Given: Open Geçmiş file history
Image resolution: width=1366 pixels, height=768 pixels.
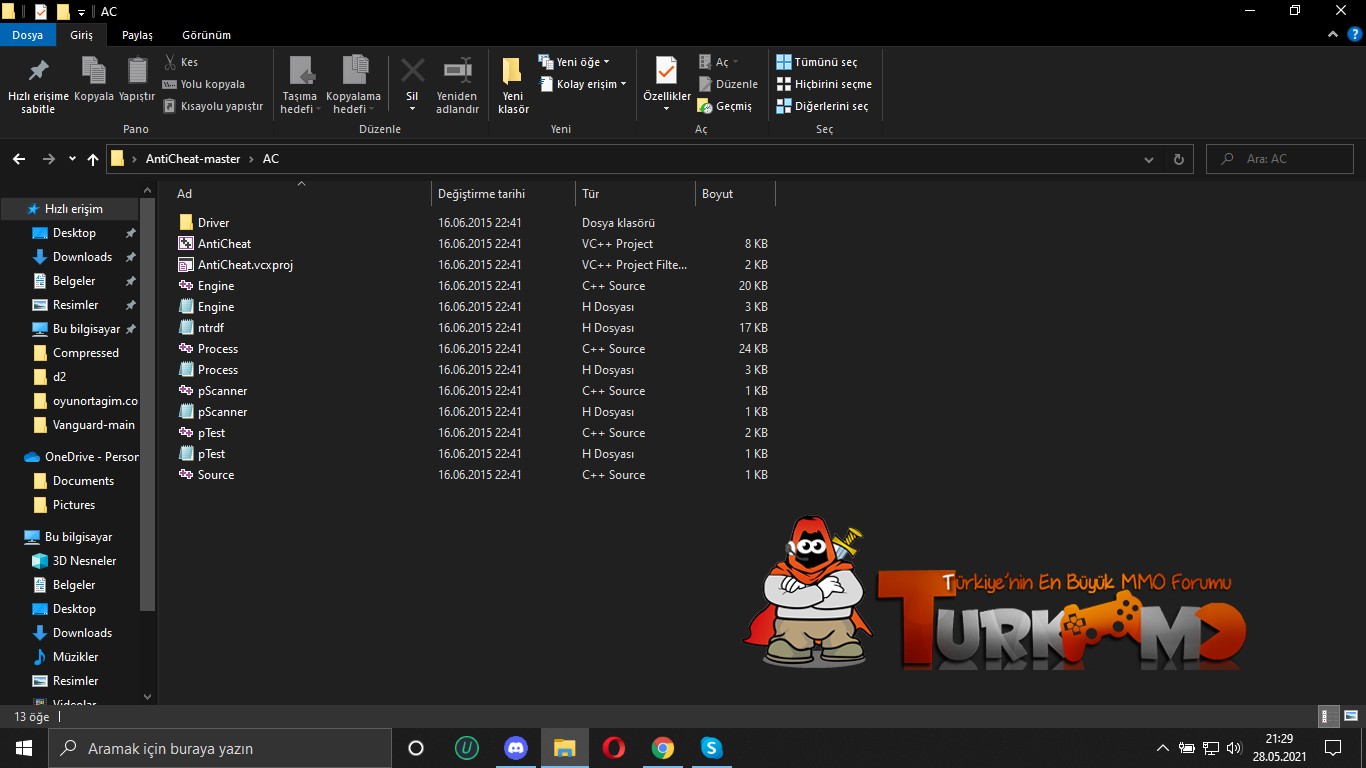Looking at the screenshot, I should [x=725, y=106].
